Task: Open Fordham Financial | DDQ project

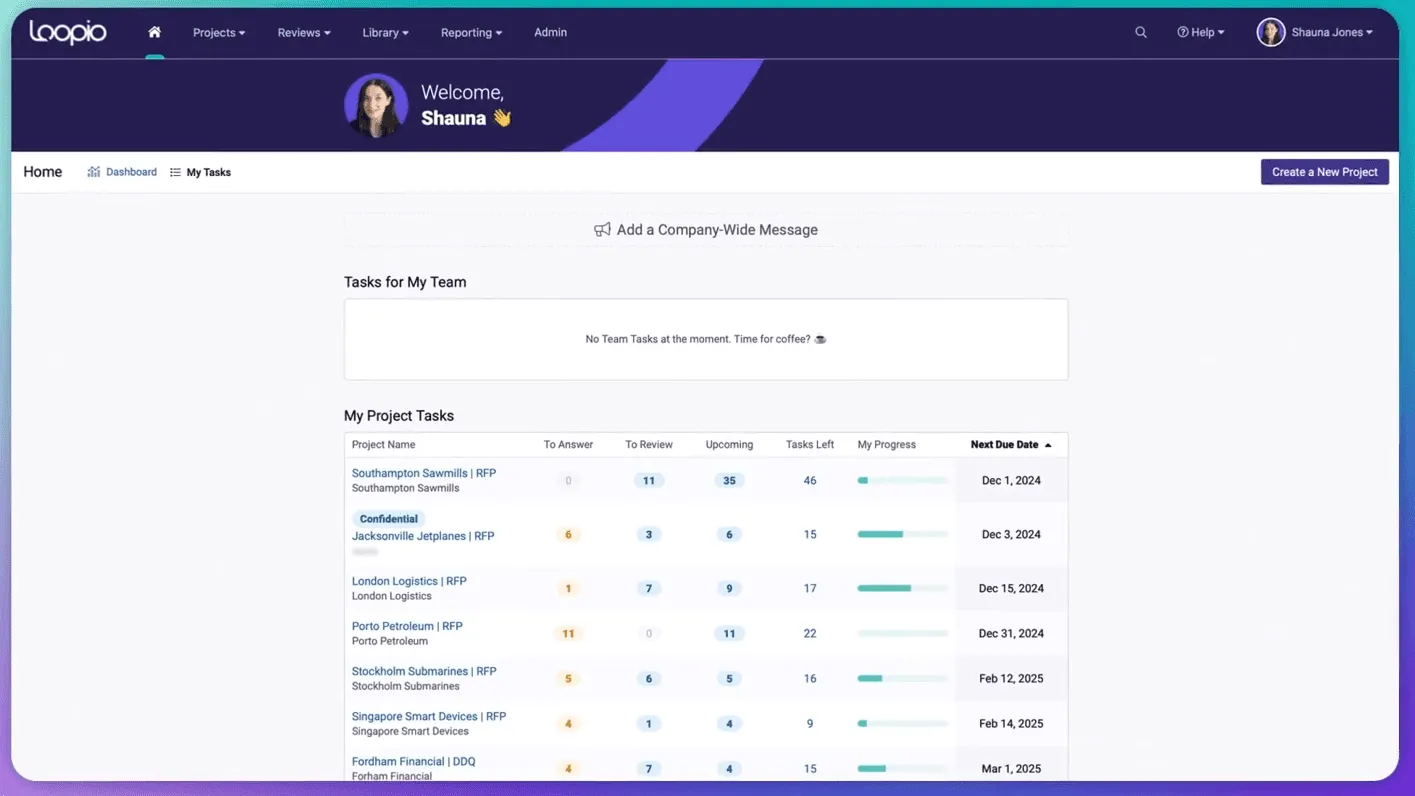Action: click(x=414, y=761)
